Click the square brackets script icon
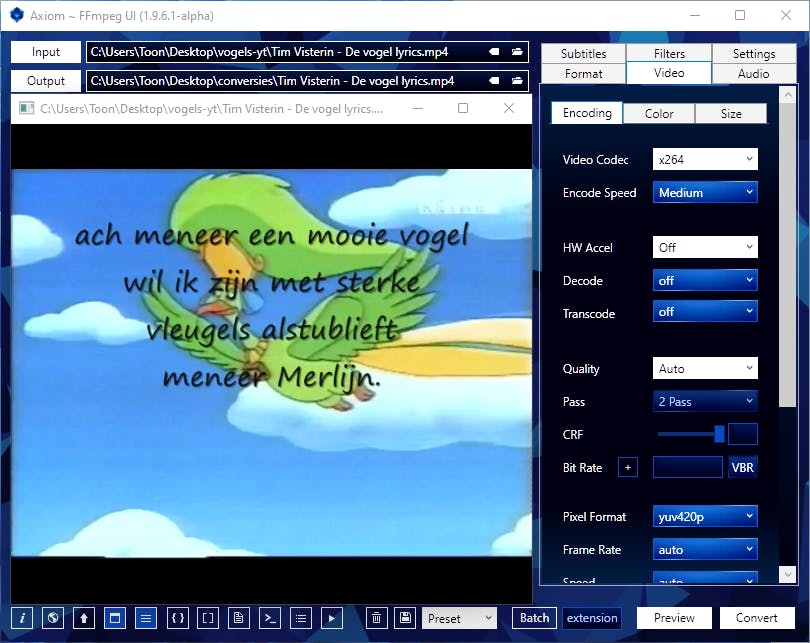810x643 pixels. [208, 618]
